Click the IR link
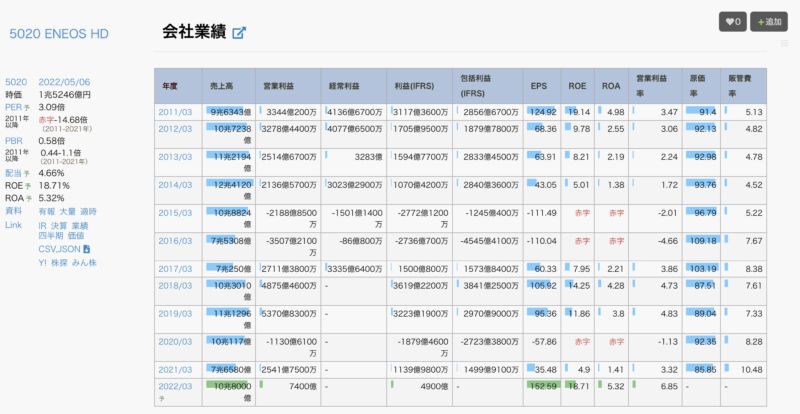 click(42, 226)
